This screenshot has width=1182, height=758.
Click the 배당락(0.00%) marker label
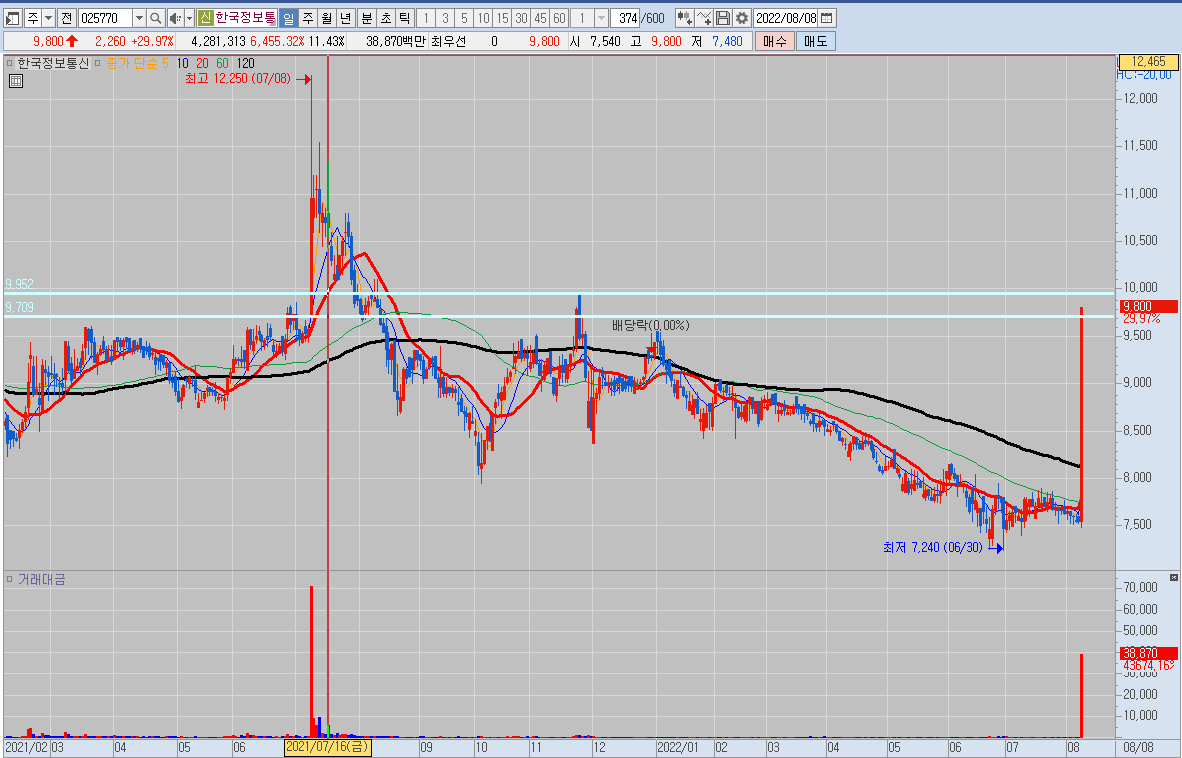click(651, 325)
